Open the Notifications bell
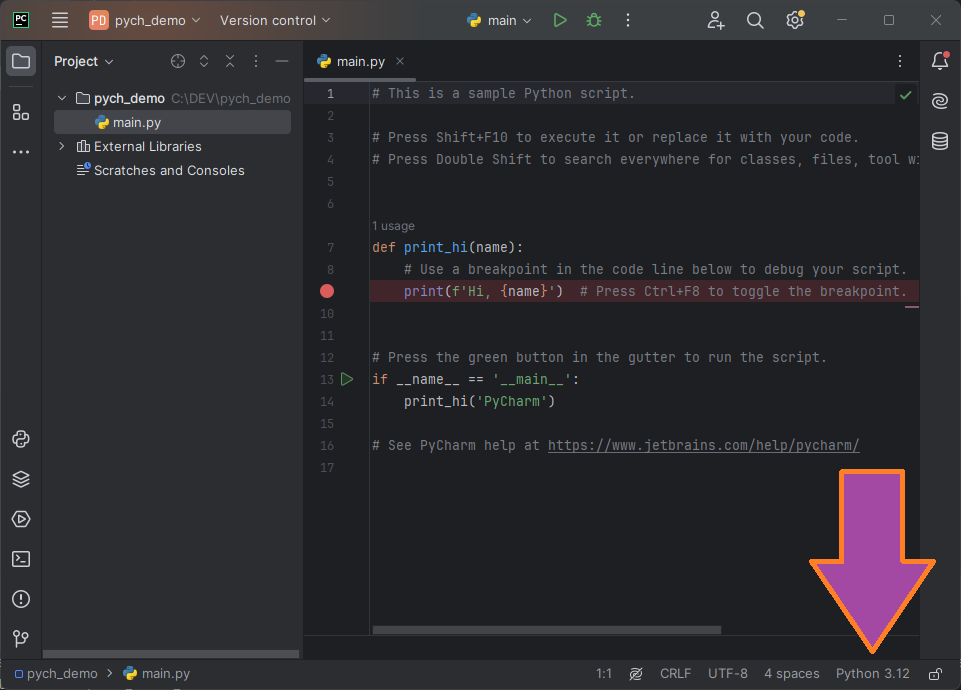 (x=940, y=61)
